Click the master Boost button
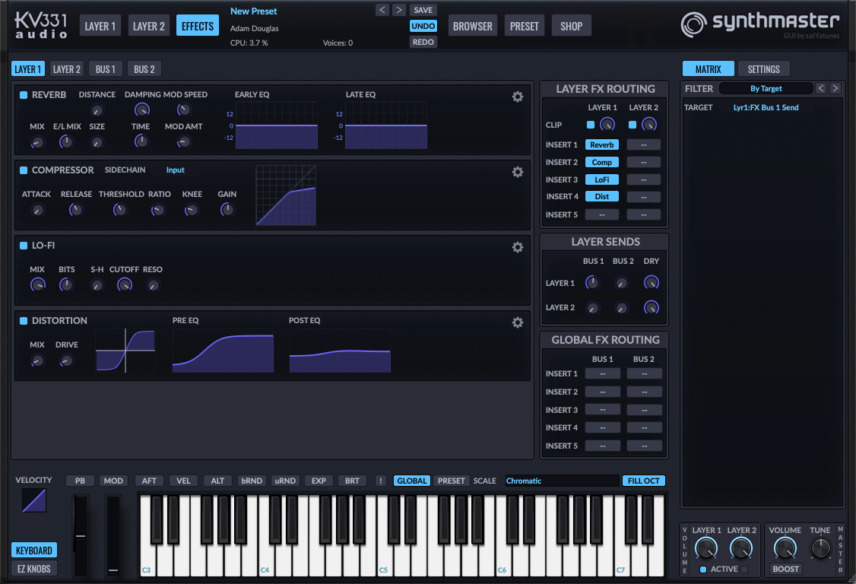This screenshot has width=856, height=584. click(x=786, y=569)
